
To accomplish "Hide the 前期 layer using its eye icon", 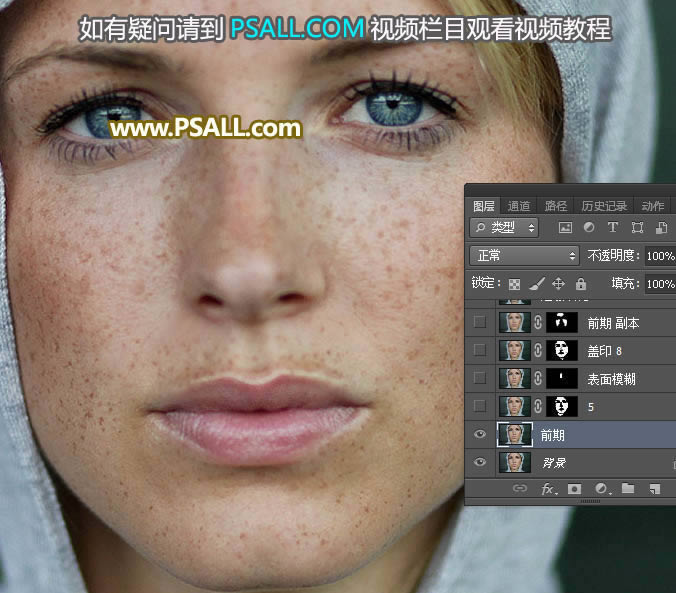I will pos(480,435).
